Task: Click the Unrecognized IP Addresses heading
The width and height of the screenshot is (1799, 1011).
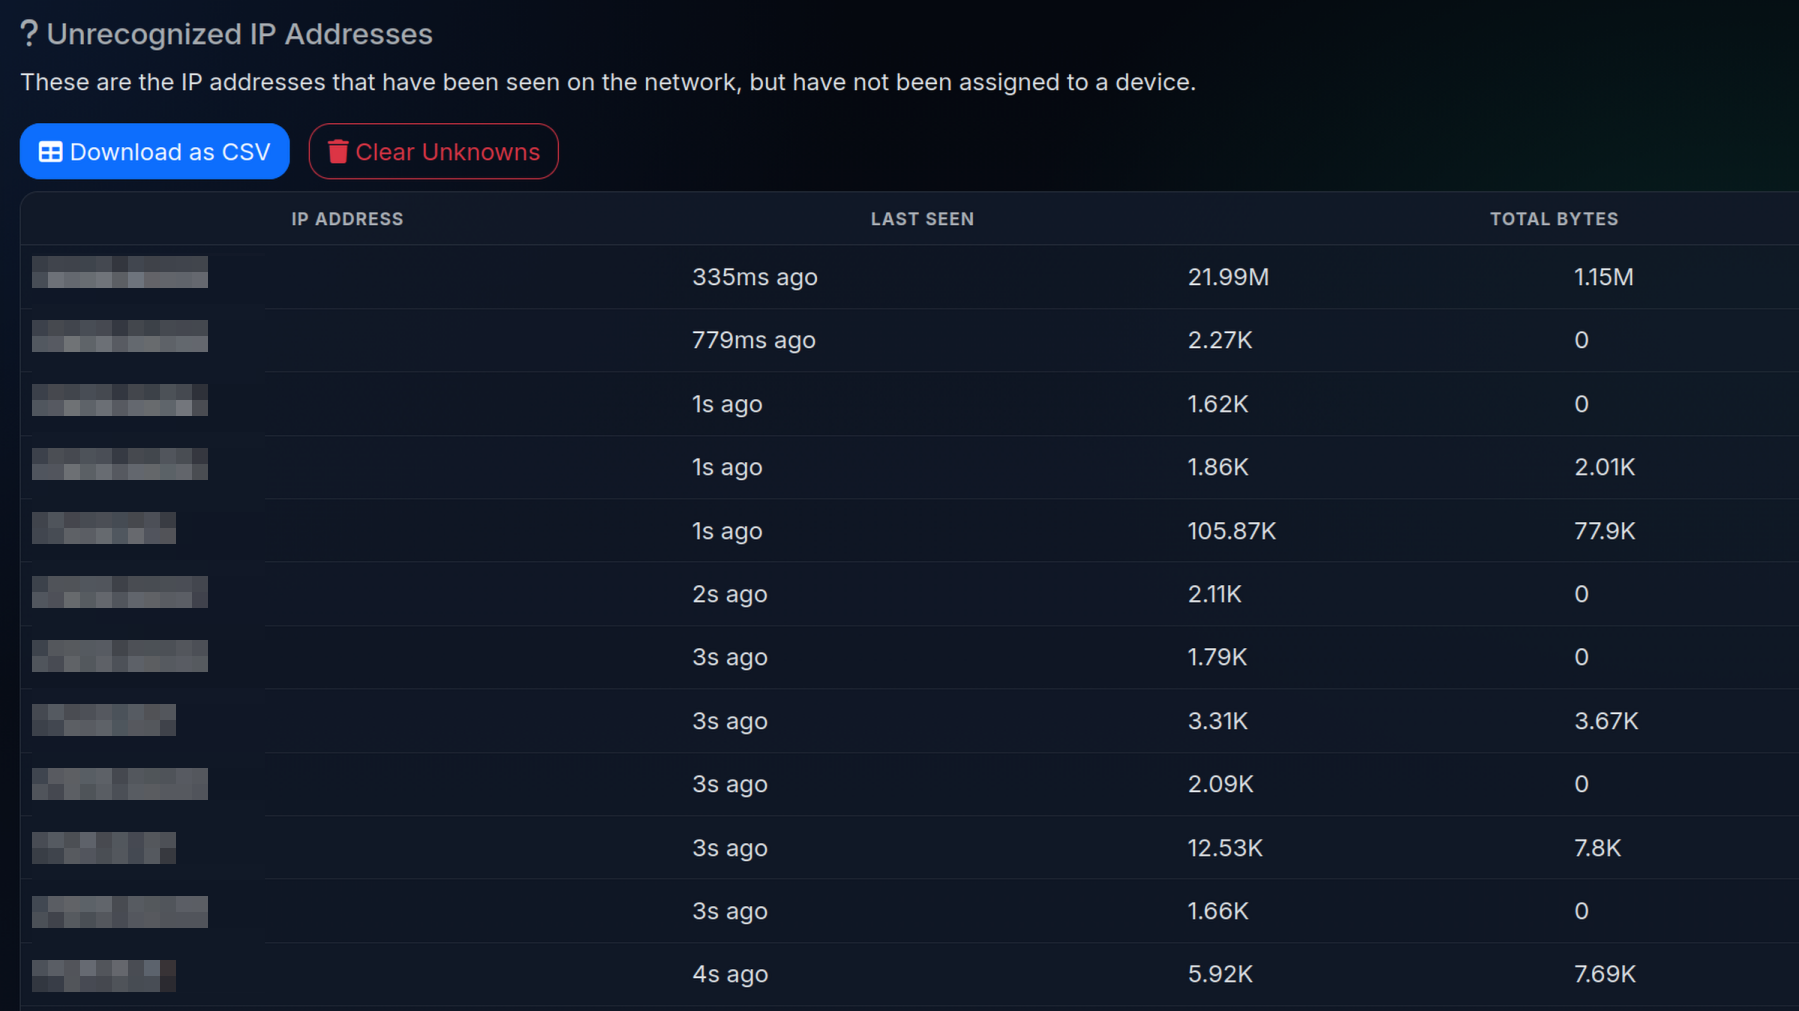Action: [239, 34]
